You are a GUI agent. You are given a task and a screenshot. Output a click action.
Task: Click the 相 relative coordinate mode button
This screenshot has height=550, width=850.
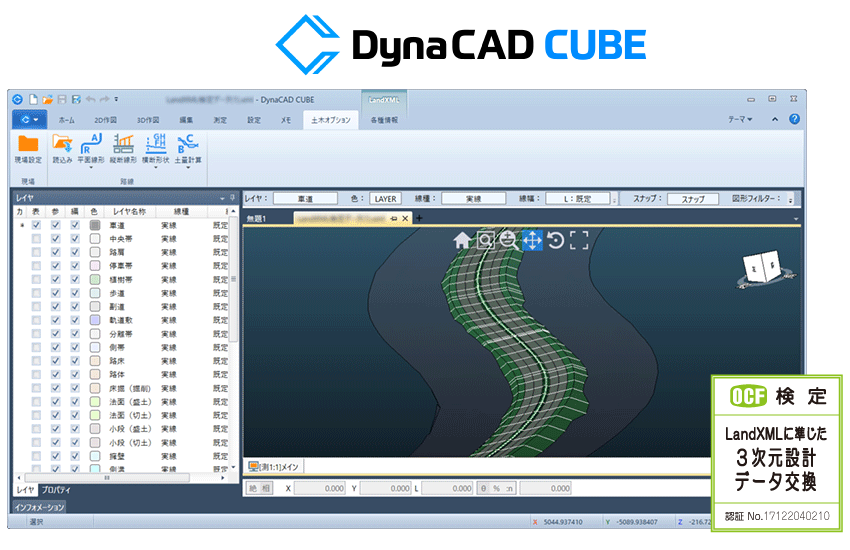(x=266, y=488)
